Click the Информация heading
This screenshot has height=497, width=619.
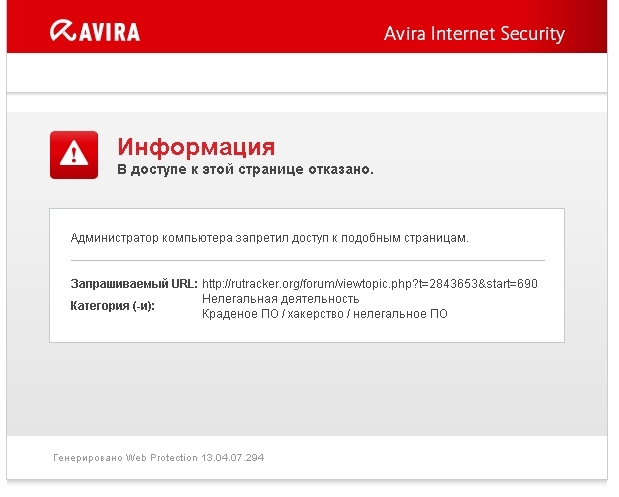click(196, 146)
